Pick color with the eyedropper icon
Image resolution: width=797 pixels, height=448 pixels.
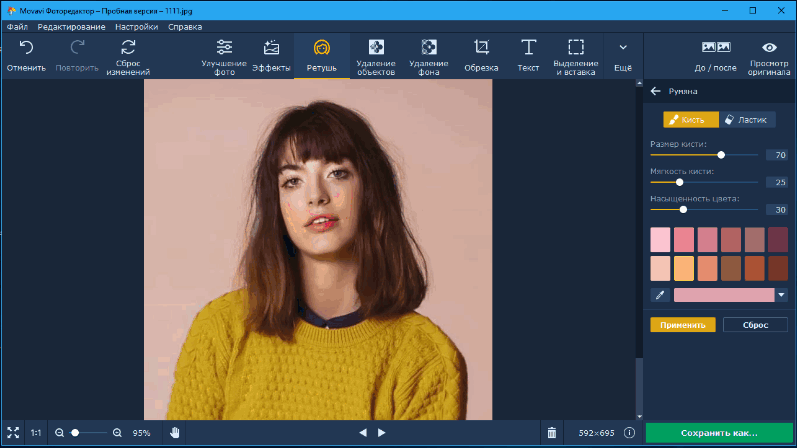[x=659, y=295]
